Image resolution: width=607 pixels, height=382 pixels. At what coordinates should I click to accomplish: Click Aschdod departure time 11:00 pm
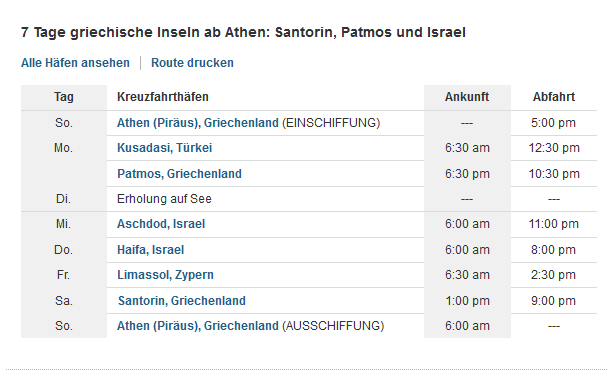click(x=554, y=224)
